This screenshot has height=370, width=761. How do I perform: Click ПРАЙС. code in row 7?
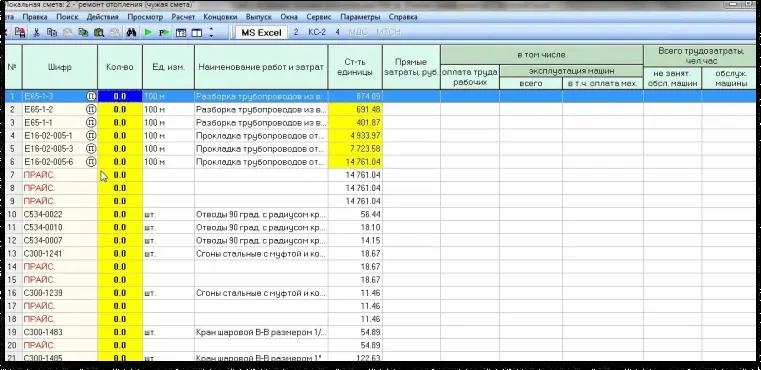point(39,175)
